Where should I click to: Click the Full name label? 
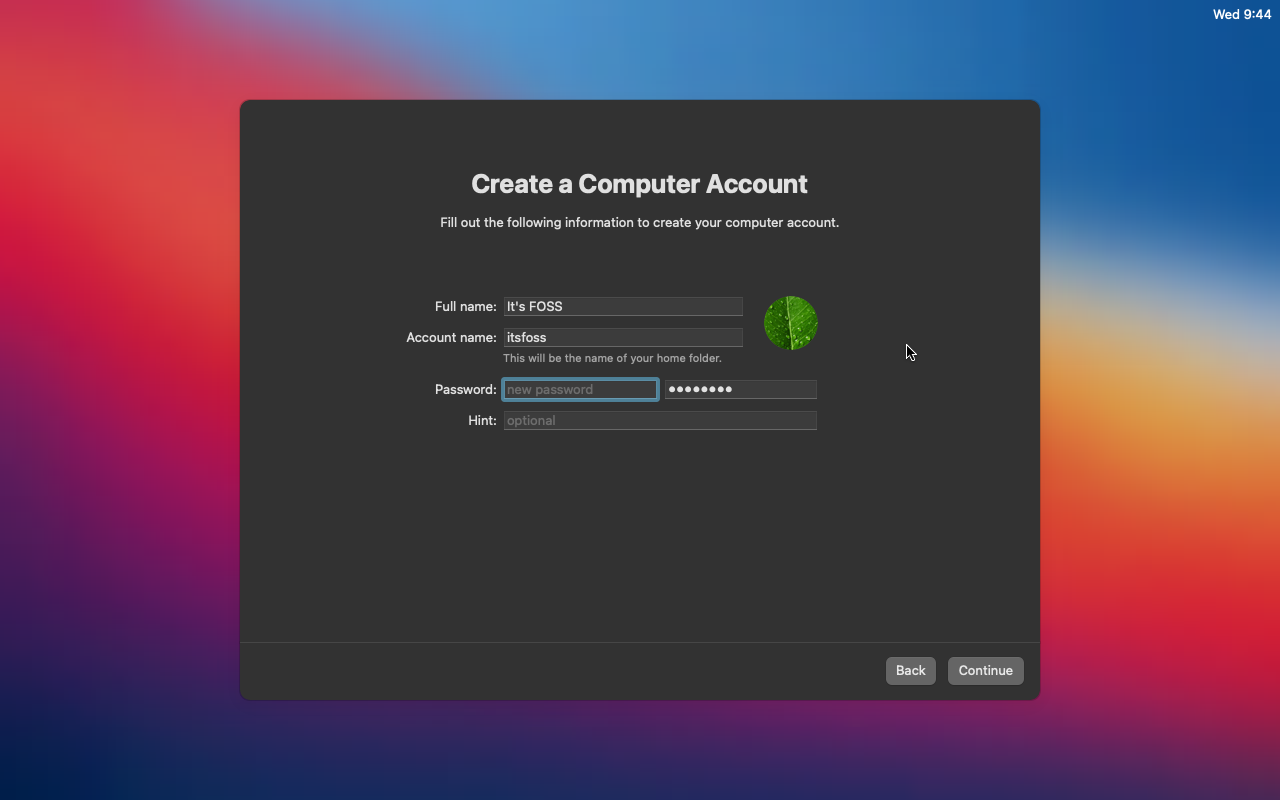[464, 306]
